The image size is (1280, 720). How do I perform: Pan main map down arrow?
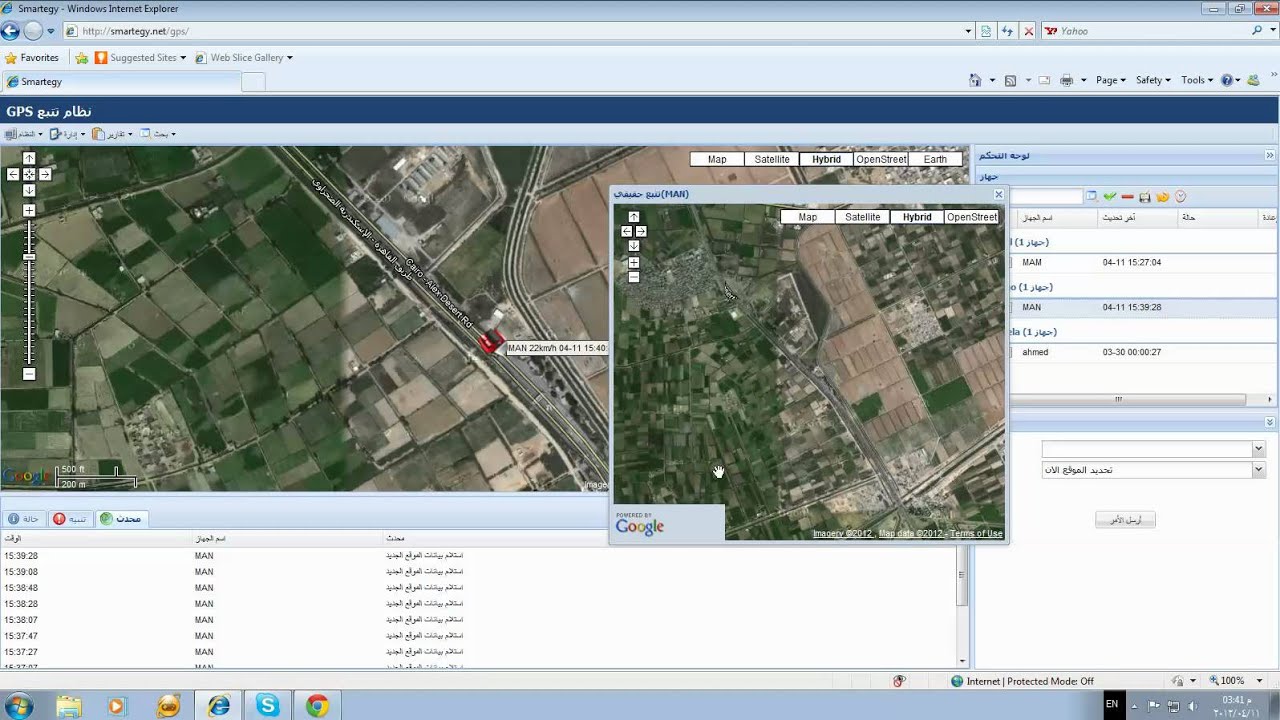[29, 190]
